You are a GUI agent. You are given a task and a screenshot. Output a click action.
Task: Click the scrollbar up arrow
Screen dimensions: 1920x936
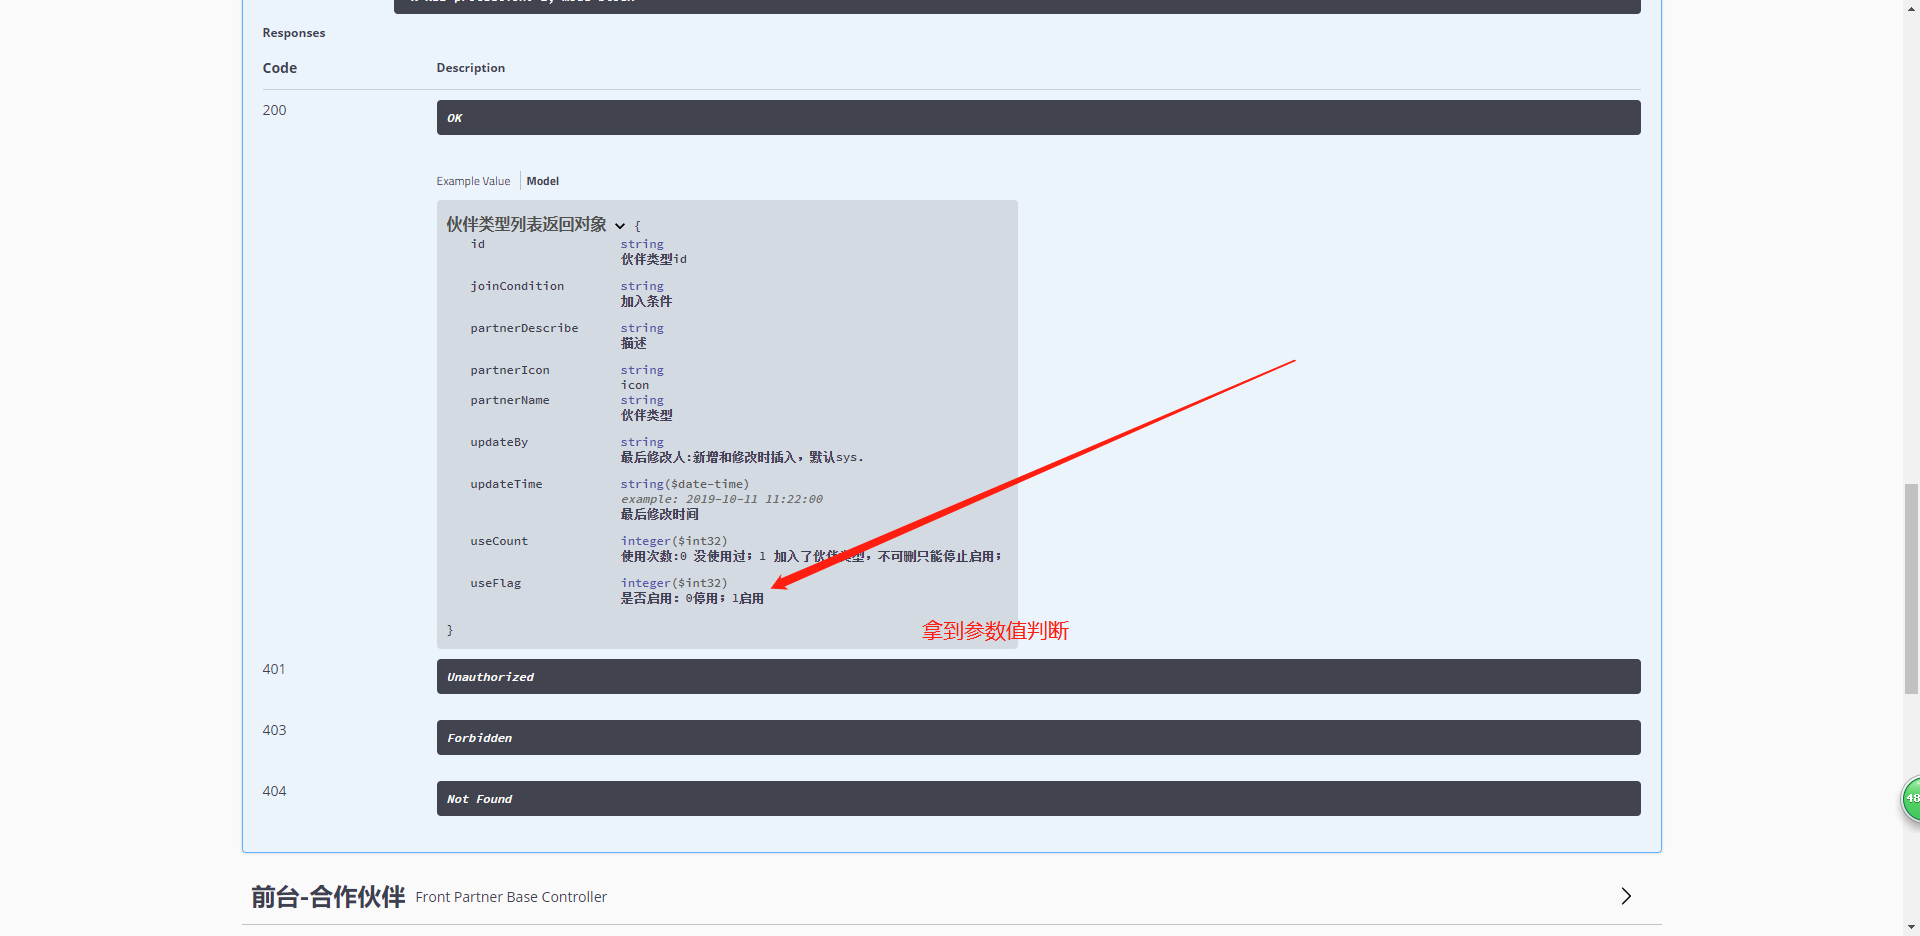(1911, 7)
